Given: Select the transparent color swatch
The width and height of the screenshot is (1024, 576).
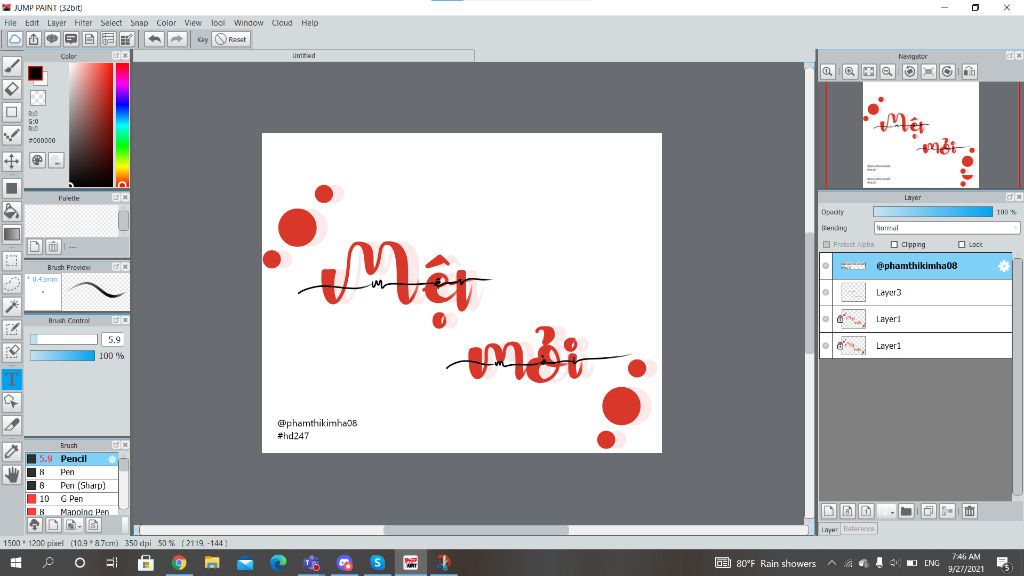Looking at the screenshot, I should tap(38, 98).
